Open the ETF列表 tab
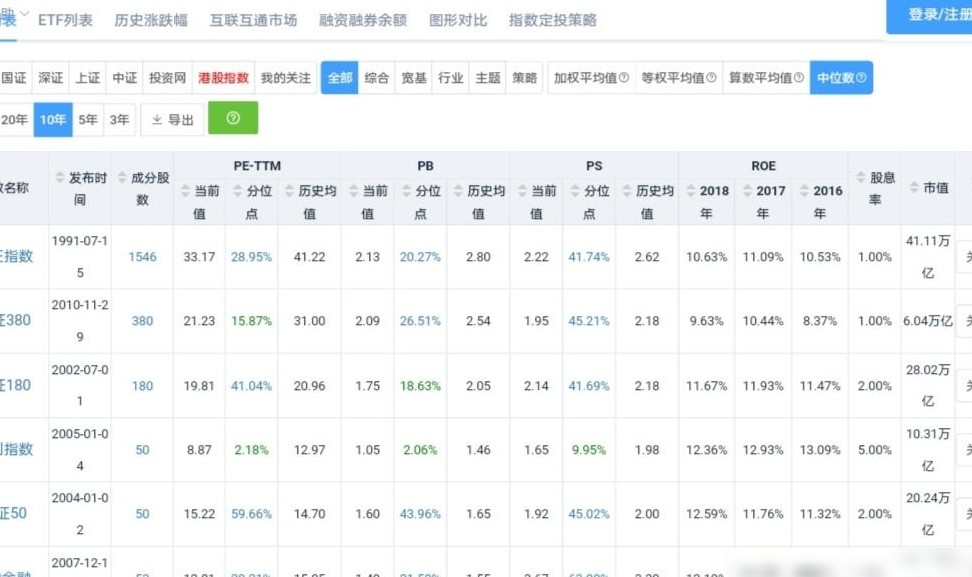972x577 pixels. point(65,20)
